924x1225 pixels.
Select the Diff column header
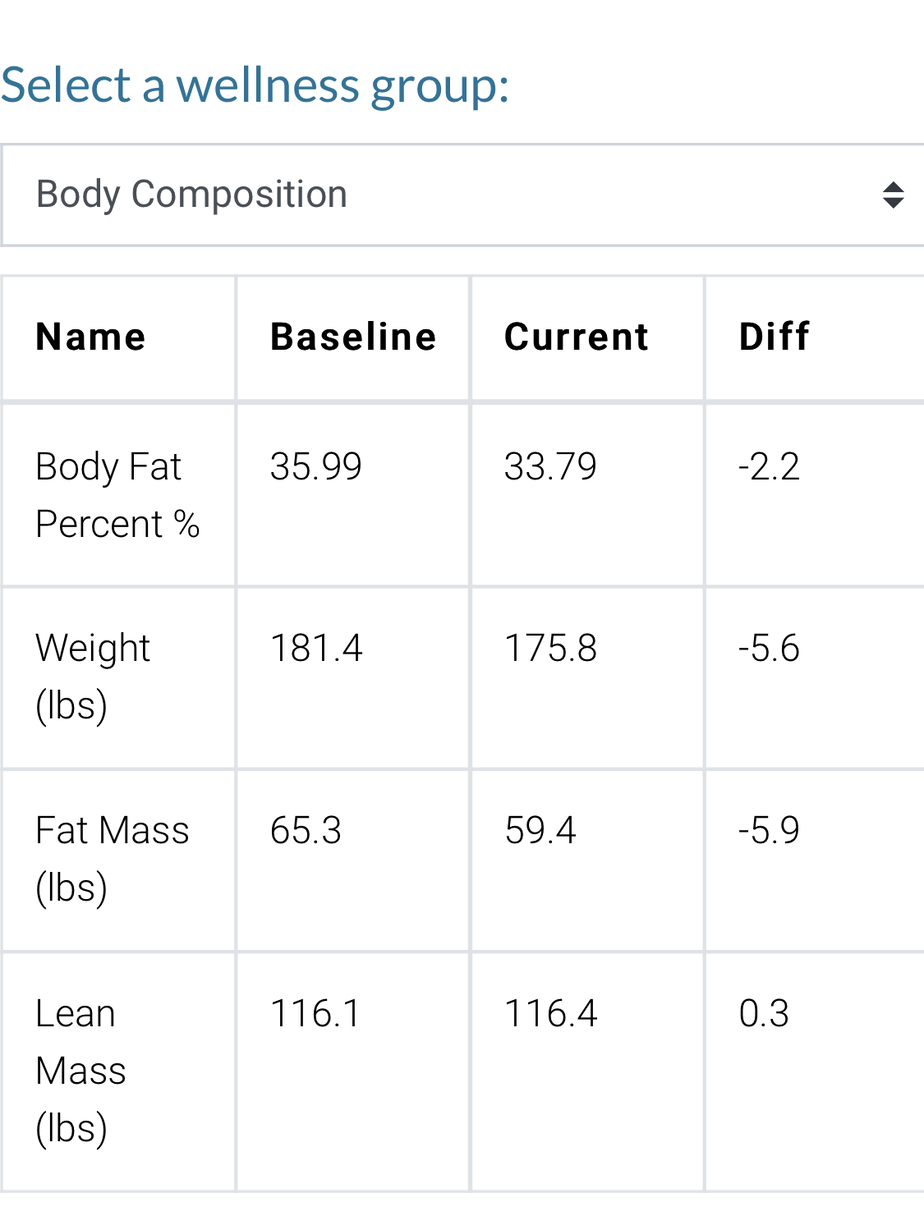point(774,337)
